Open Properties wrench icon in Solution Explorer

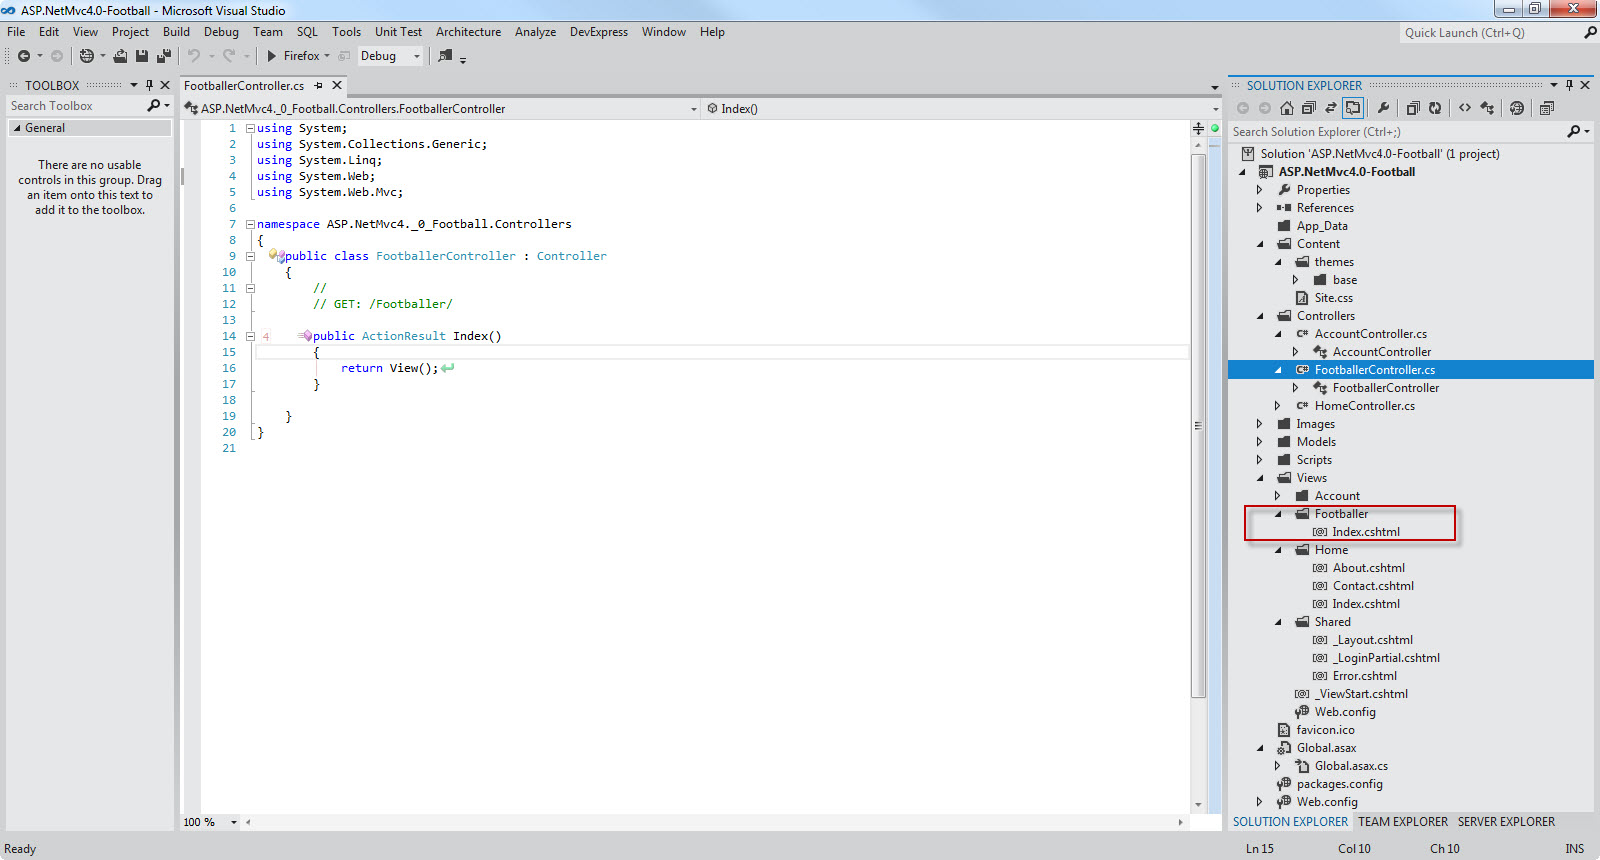click(x=1383, y=108)
